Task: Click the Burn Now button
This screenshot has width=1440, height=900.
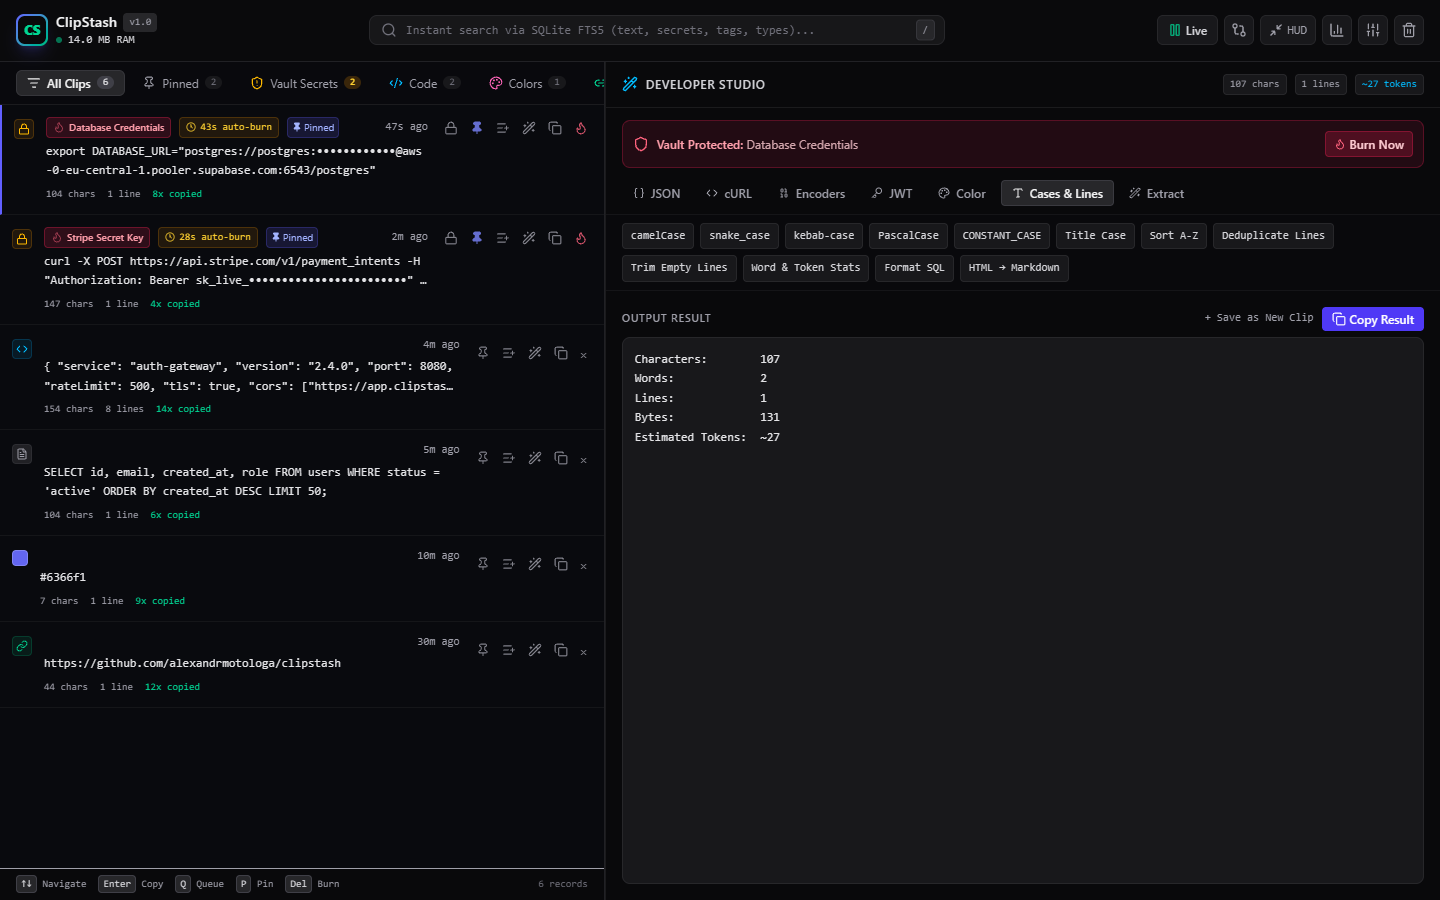Action: [1369, 145]
